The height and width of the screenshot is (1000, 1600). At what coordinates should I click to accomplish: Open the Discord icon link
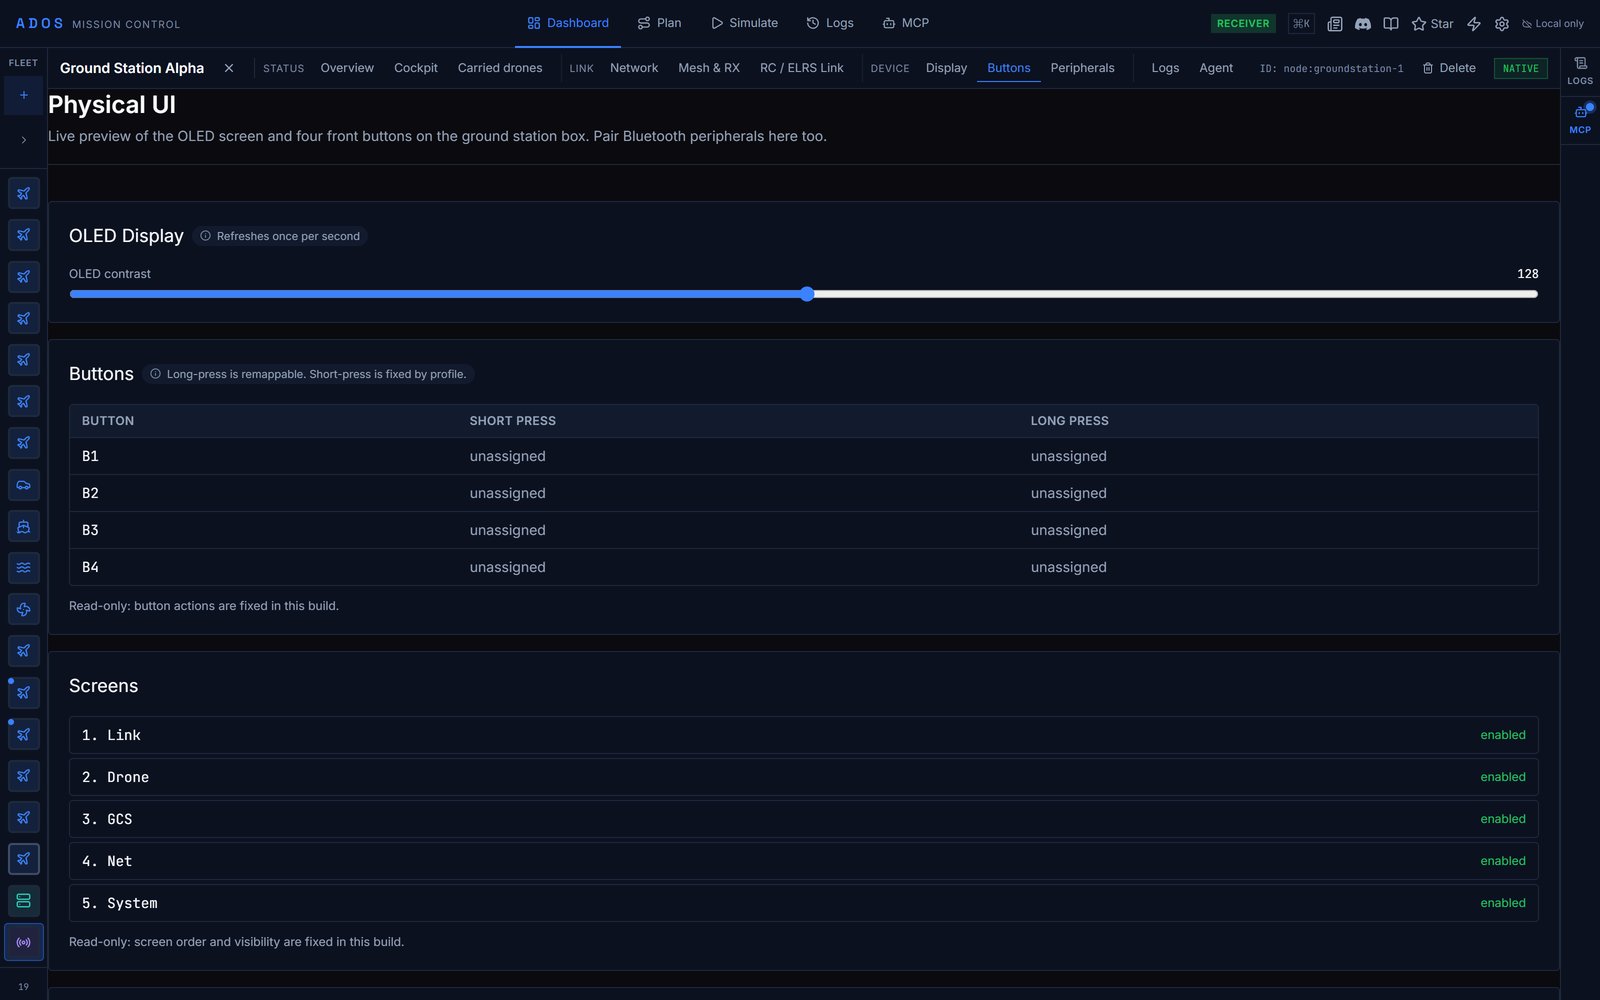click(1362, 23)
